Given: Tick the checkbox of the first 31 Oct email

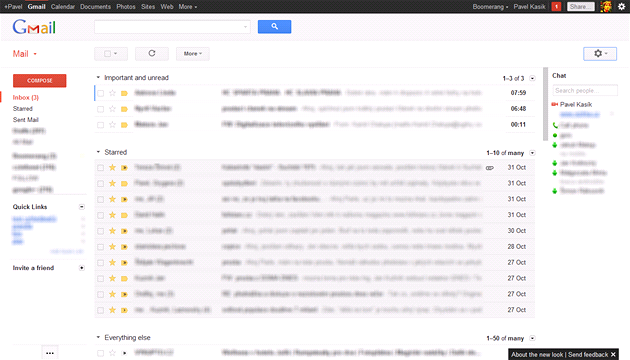Looking at the screenshot, I should click(x=100, y=168).
